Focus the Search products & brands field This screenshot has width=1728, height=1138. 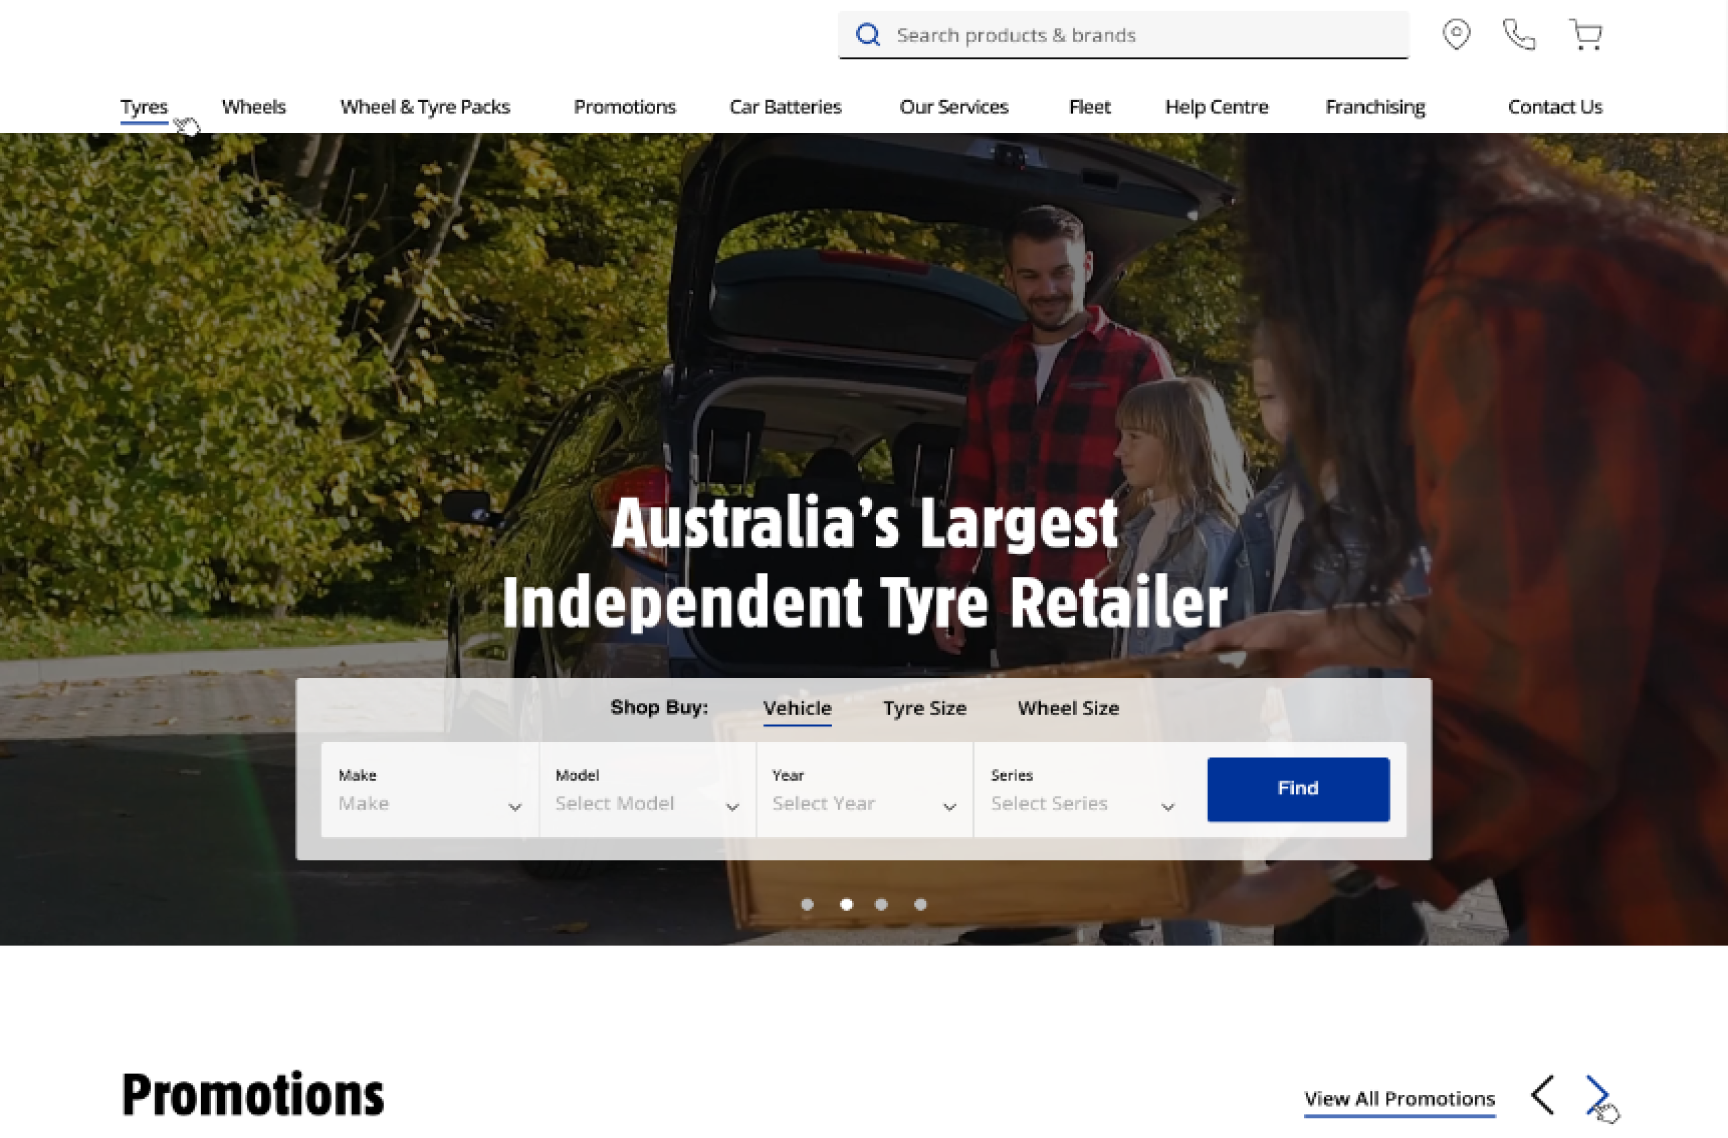[1123, 35]
